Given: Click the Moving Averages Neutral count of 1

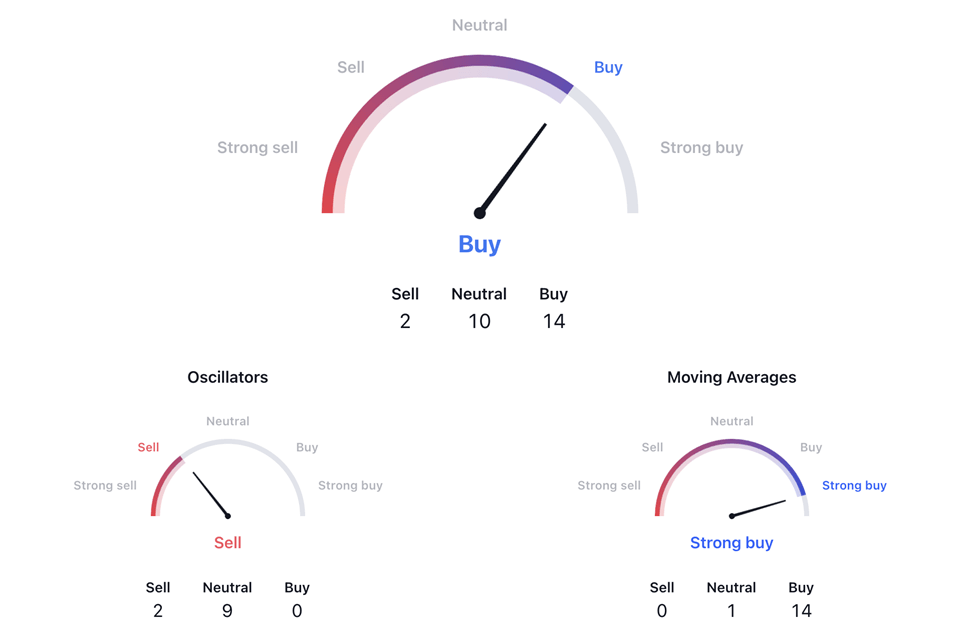Looking at the screenshot, I should tap(731, 611).
